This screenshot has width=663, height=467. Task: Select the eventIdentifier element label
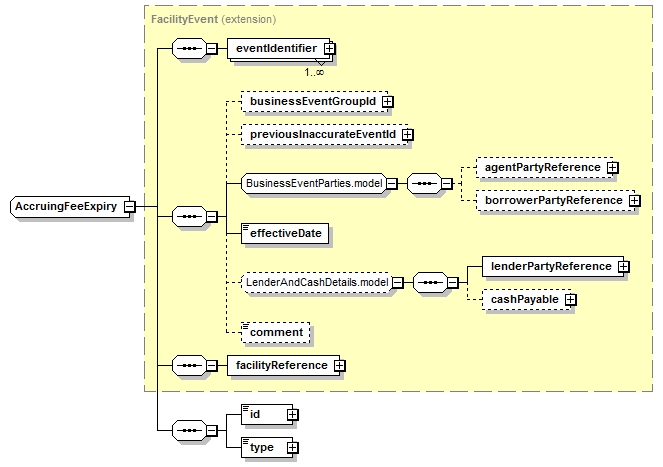[276, 49]
